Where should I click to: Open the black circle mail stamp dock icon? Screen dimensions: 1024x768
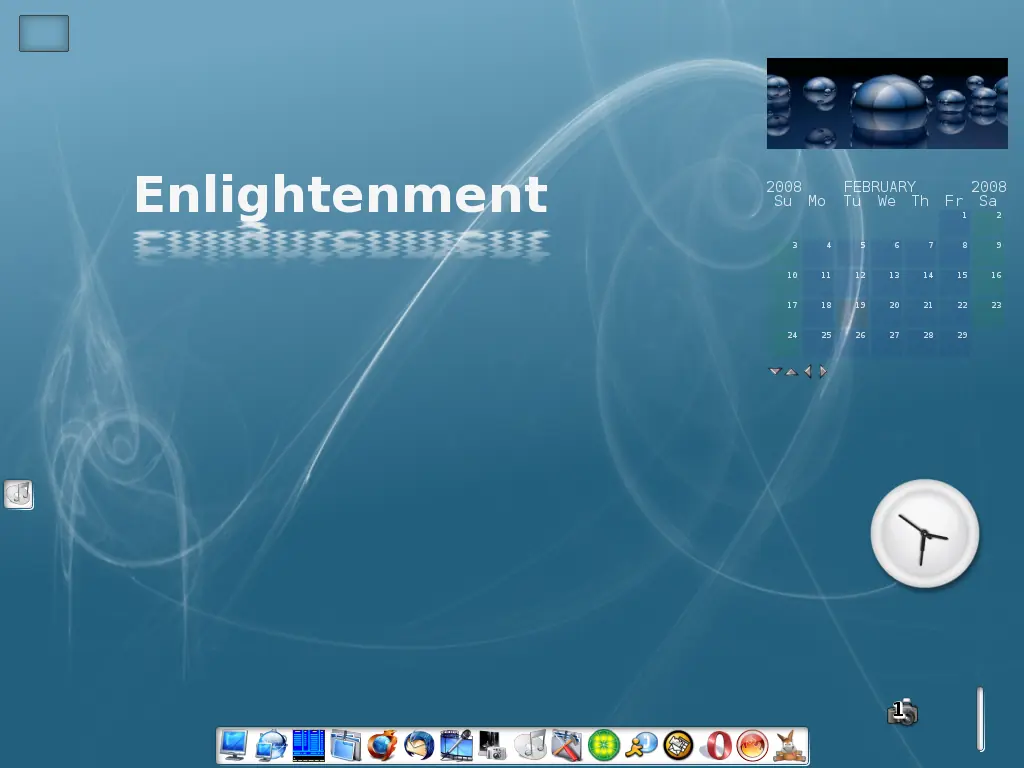(679, 745)
